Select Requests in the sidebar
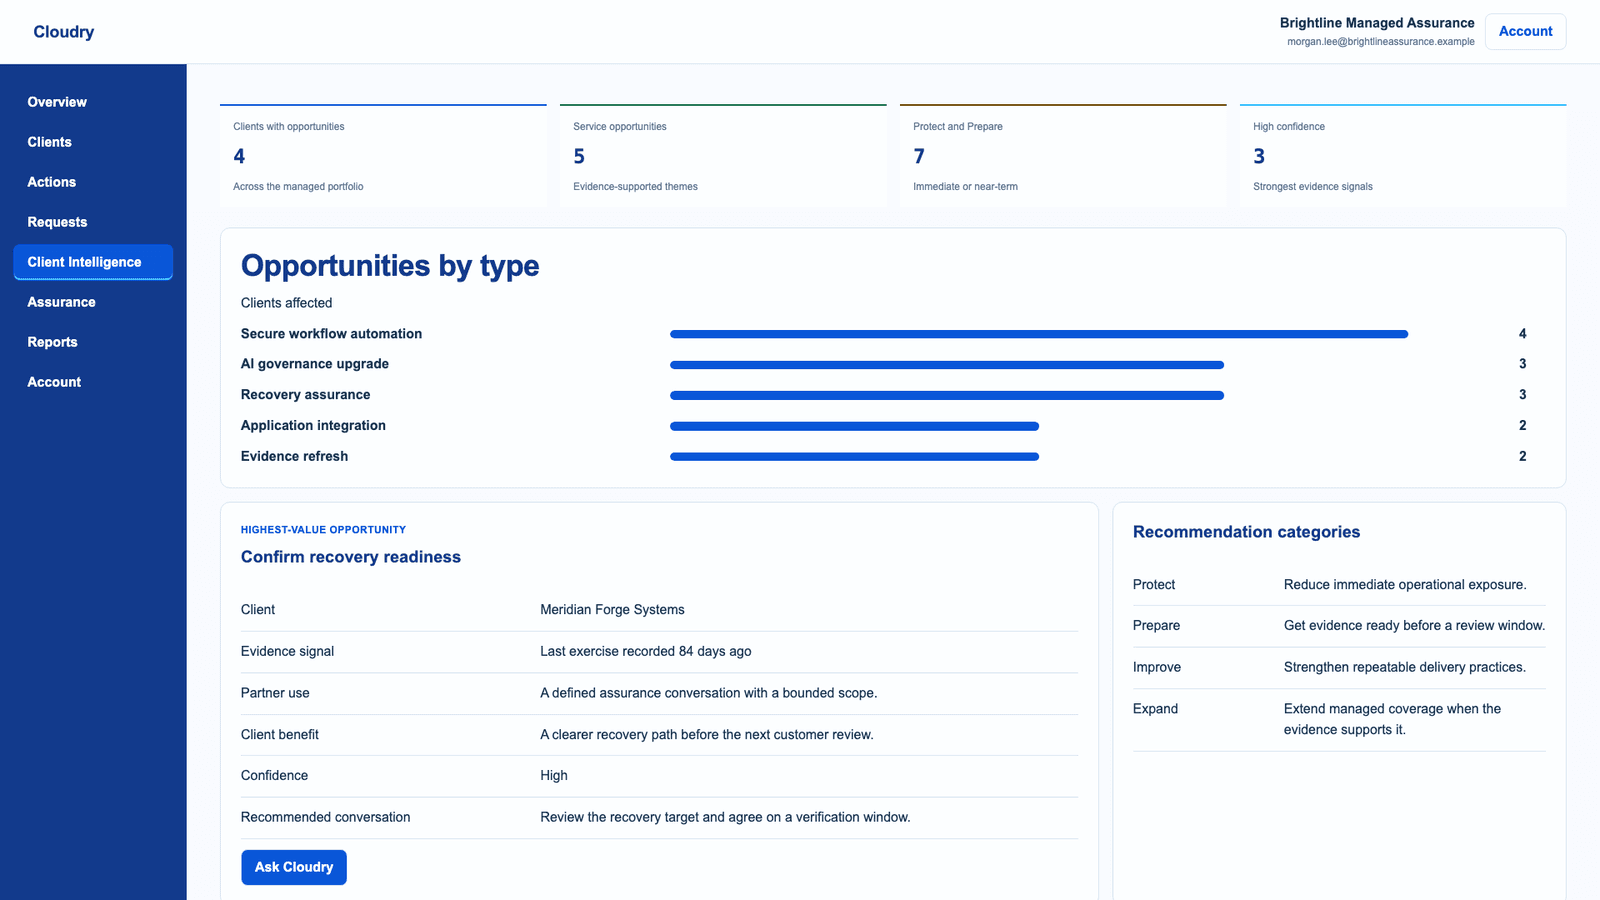Image resolution: width=1600 pixels, height=900 pixels. pyautogui.click(x=93, y=222)
